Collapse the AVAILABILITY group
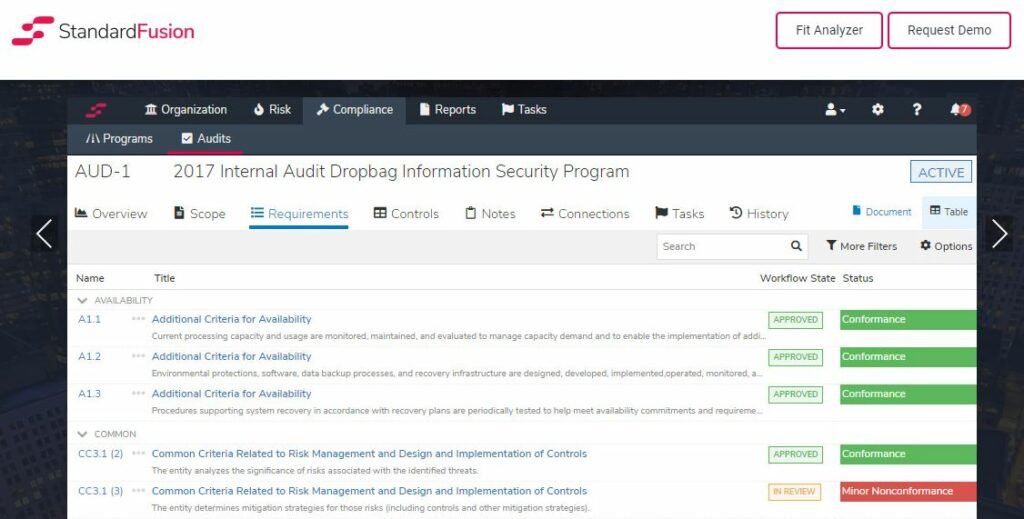This screenshot has width=1024, height=519. [83, 300]
